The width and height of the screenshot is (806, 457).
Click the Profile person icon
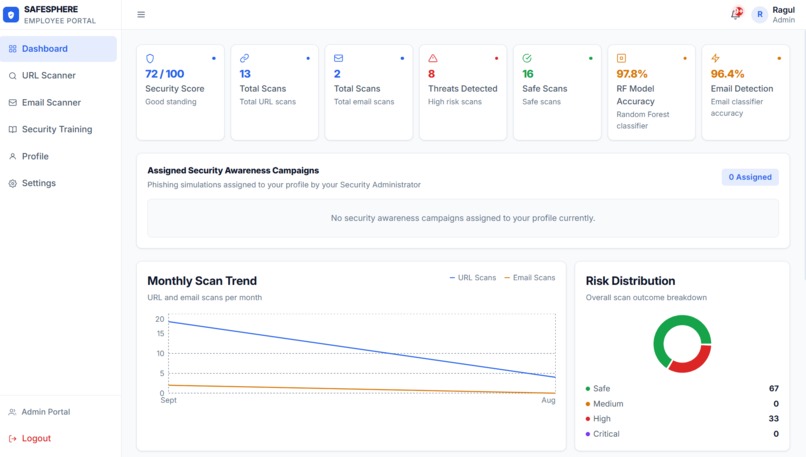coord(13,156)
